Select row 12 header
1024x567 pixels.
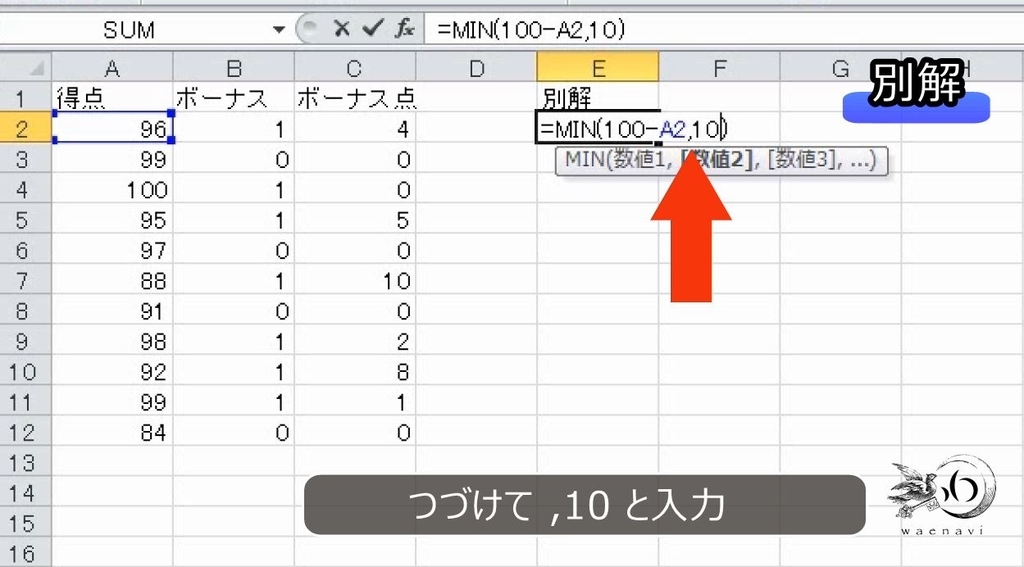tap(26, 432)
